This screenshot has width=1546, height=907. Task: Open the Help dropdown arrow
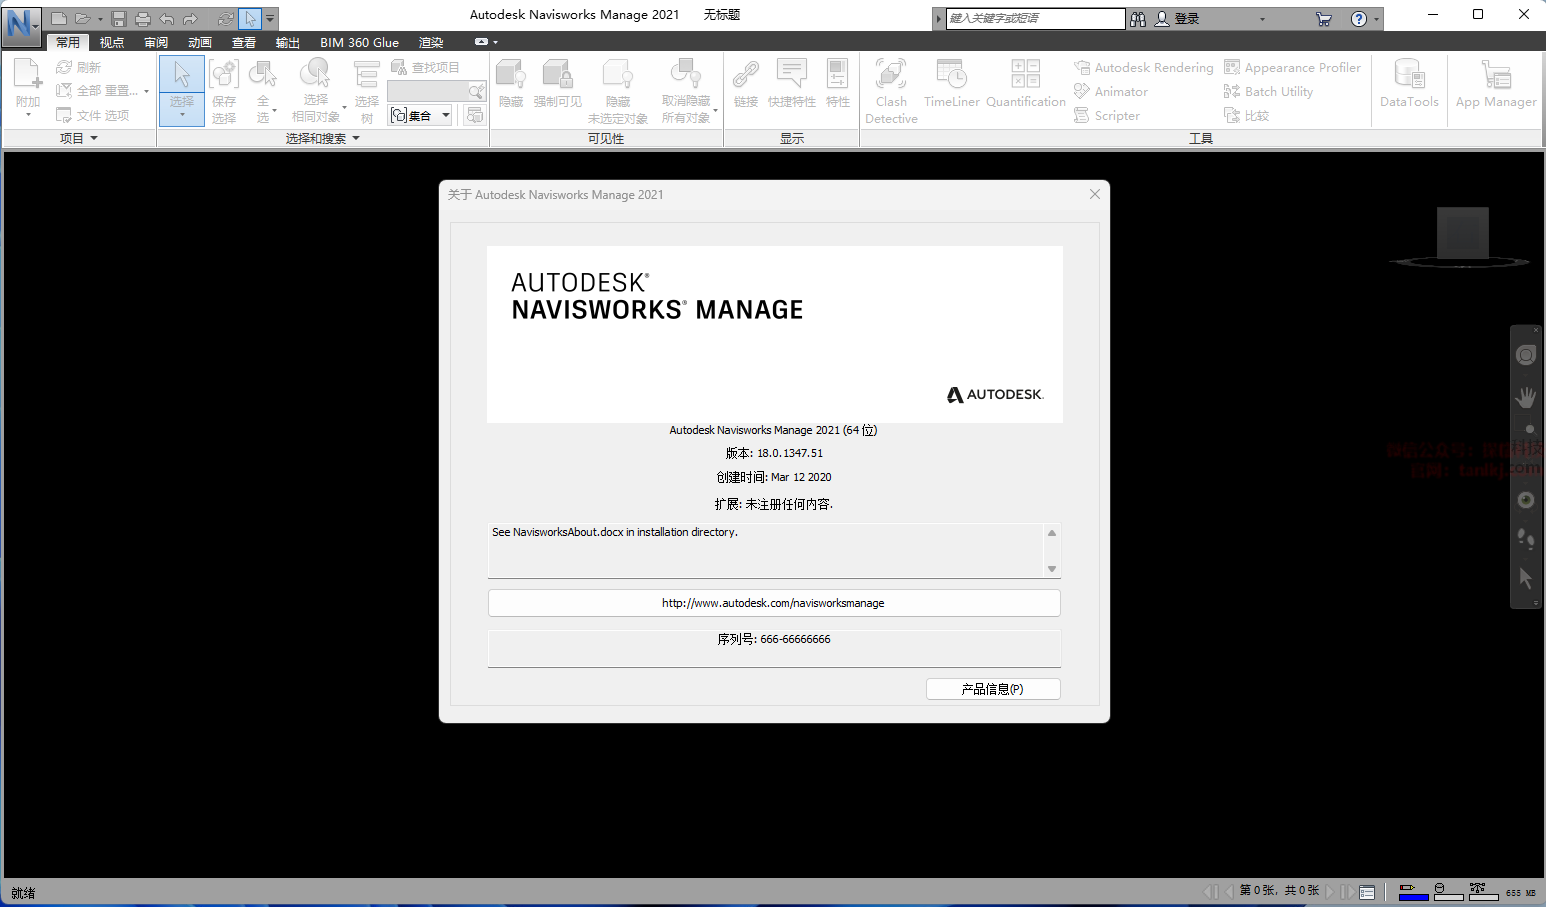(1377, 19)
